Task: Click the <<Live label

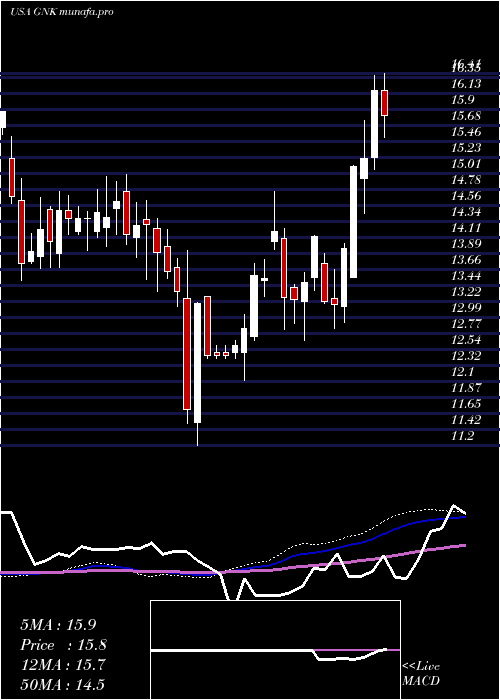Action: 421,667
